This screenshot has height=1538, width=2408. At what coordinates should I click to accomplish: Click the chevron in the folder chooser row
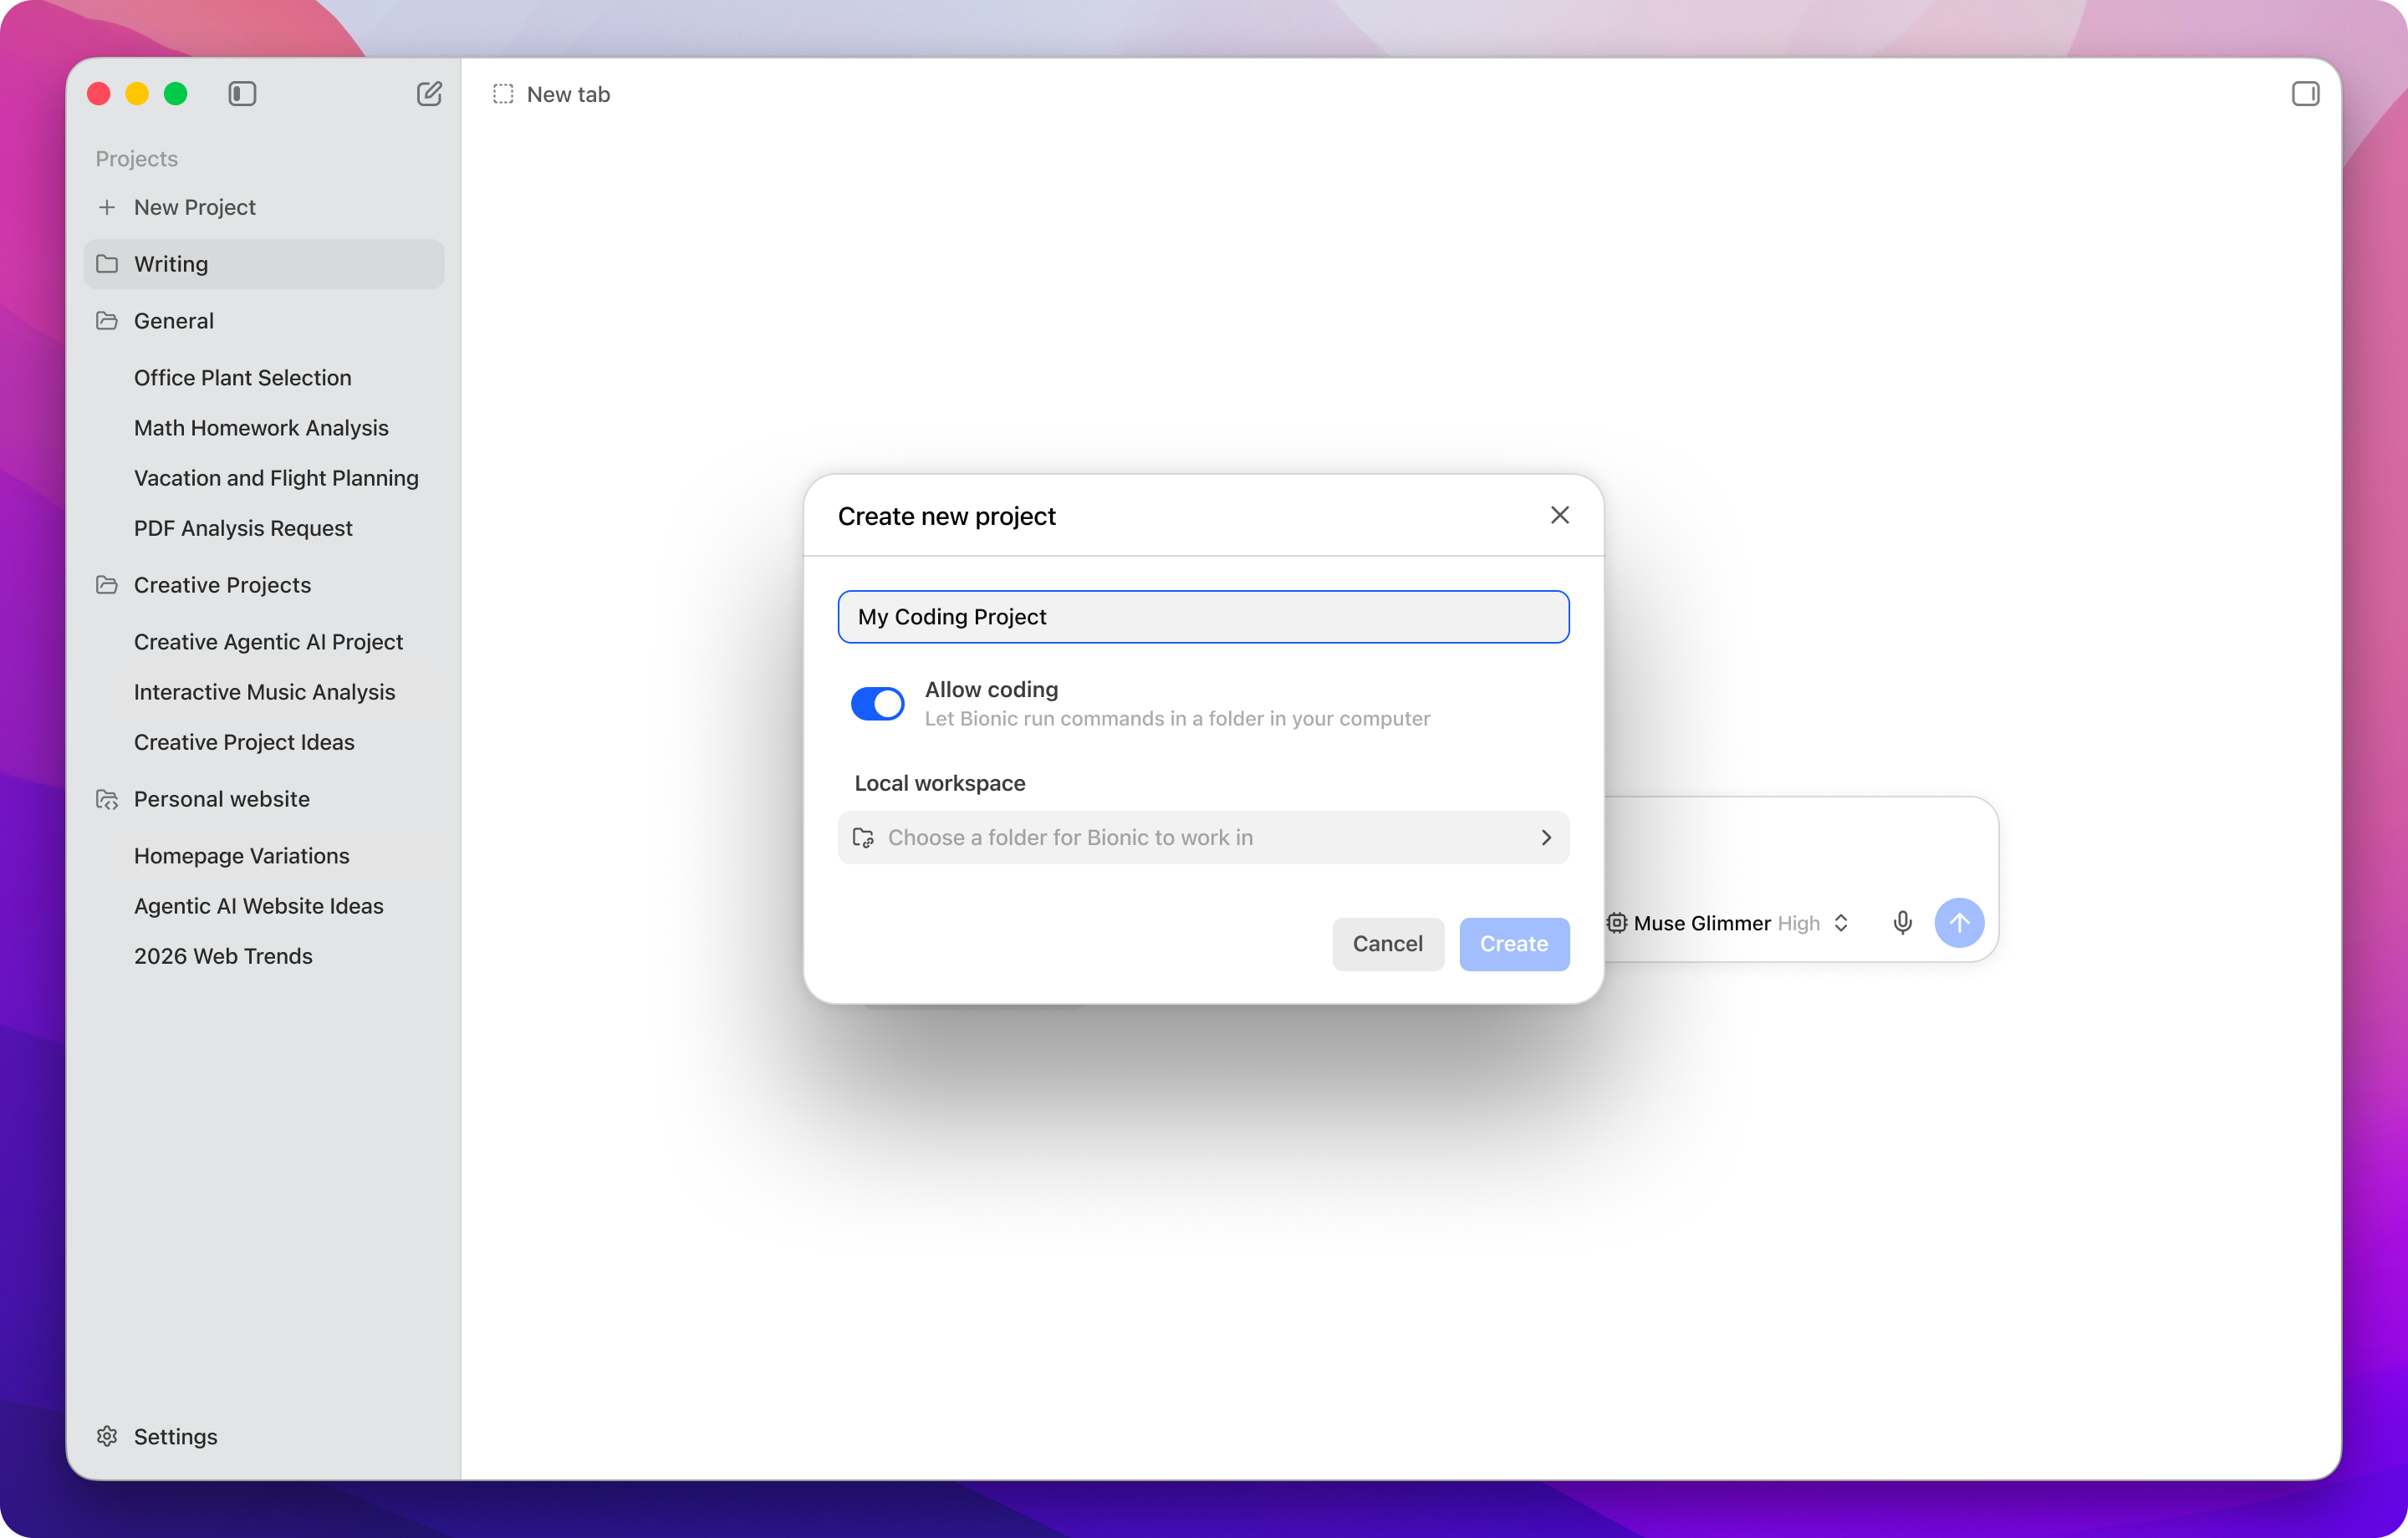coord(1546,838)
